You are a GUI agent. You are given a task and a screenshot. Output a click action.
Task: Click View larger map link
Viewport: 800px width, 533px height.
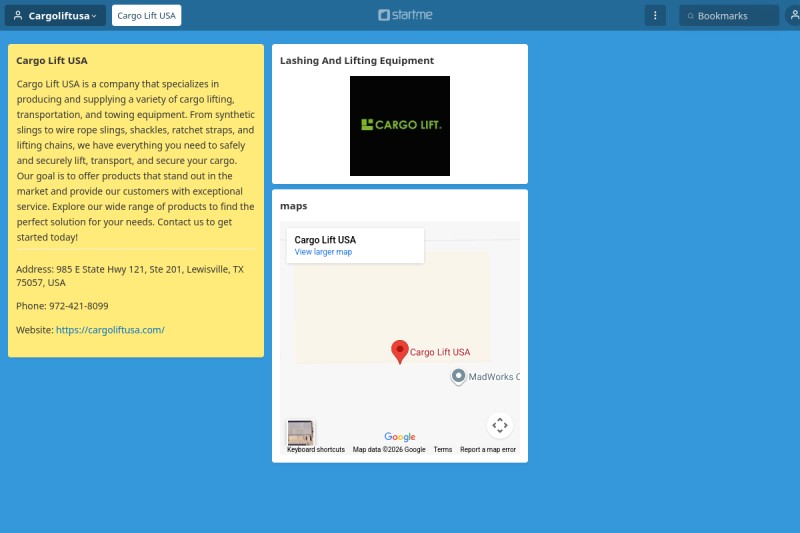(323, 252)
